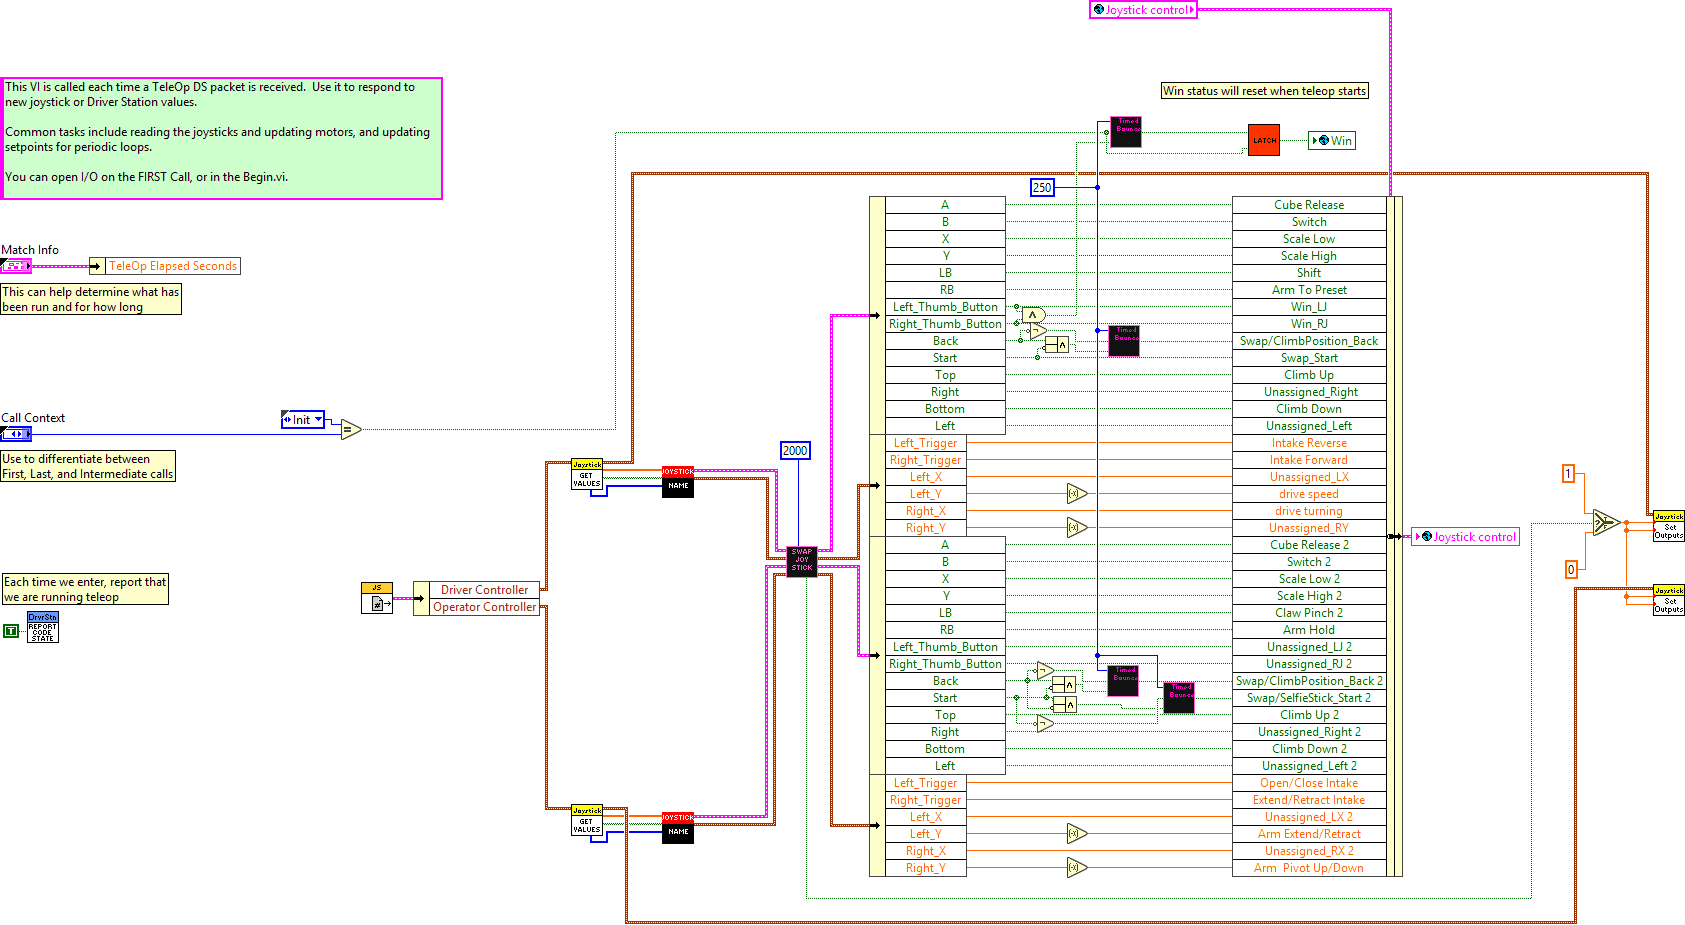Click the Match Info cluster terminal
The image size is (1685, 925).
coord(16,266)
